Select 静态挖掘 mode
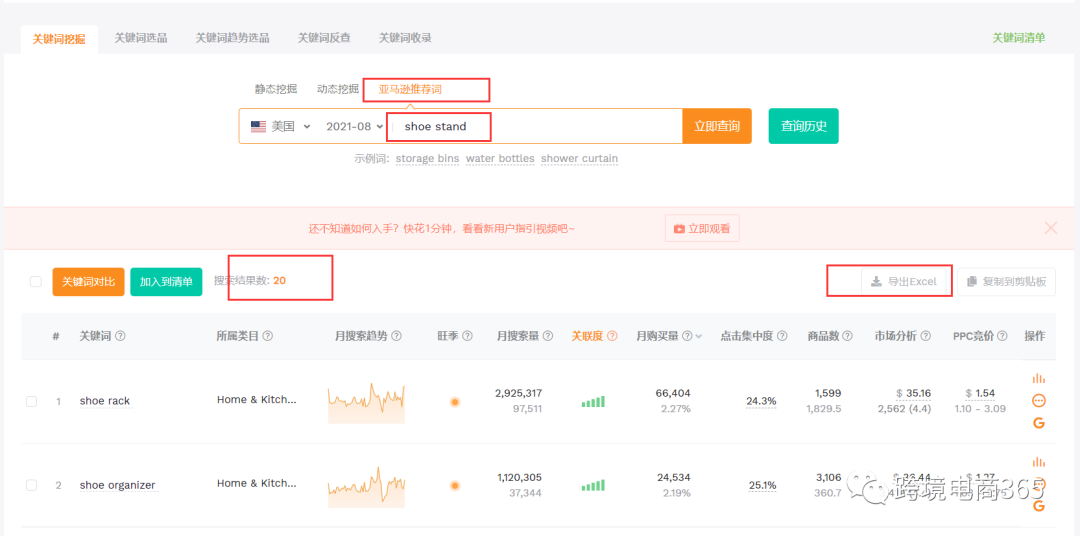Image resolution: width=1080 pixels, height=536 pixels. (x=276, y=89)
